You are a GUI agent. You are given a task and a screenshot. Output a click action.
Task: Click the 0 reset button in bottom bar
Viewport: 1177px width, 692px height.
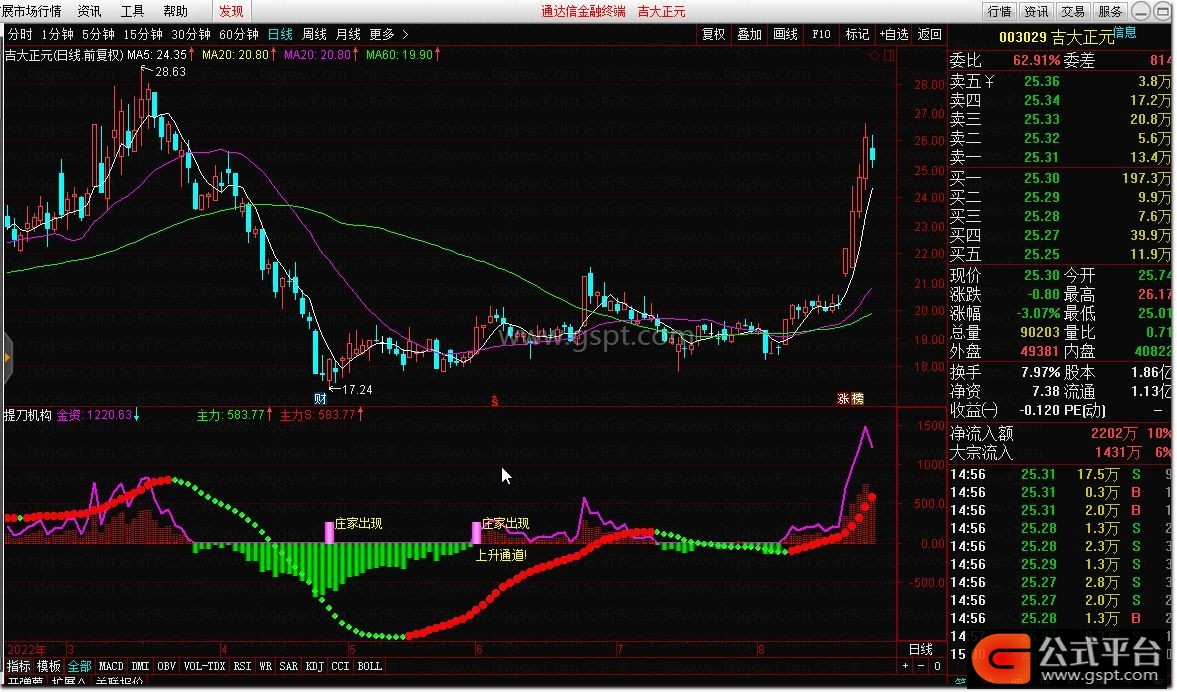coord(937,666)
